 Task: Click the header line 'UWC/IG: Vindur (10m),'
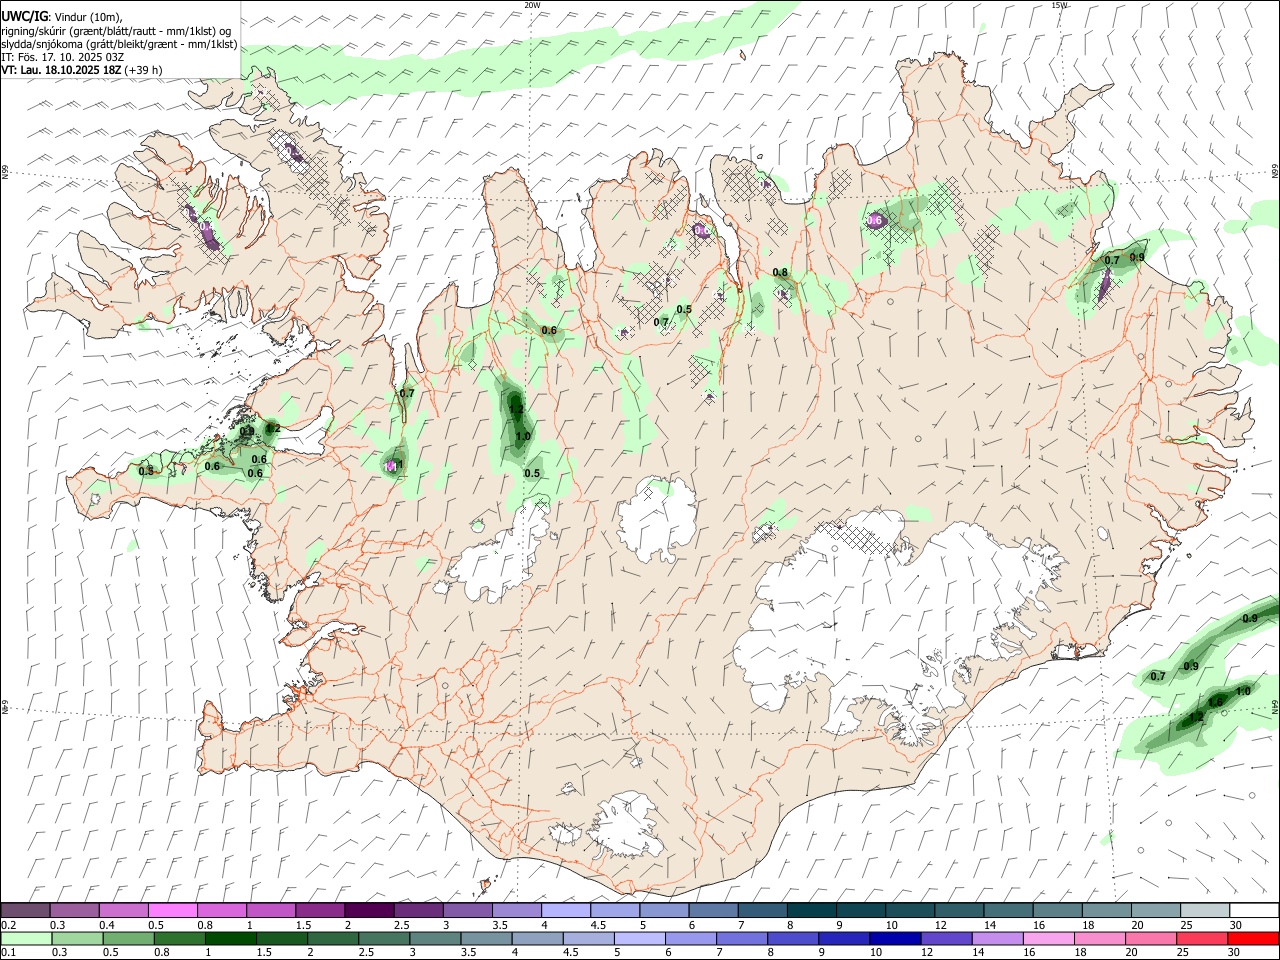click(x=62, y=17)
